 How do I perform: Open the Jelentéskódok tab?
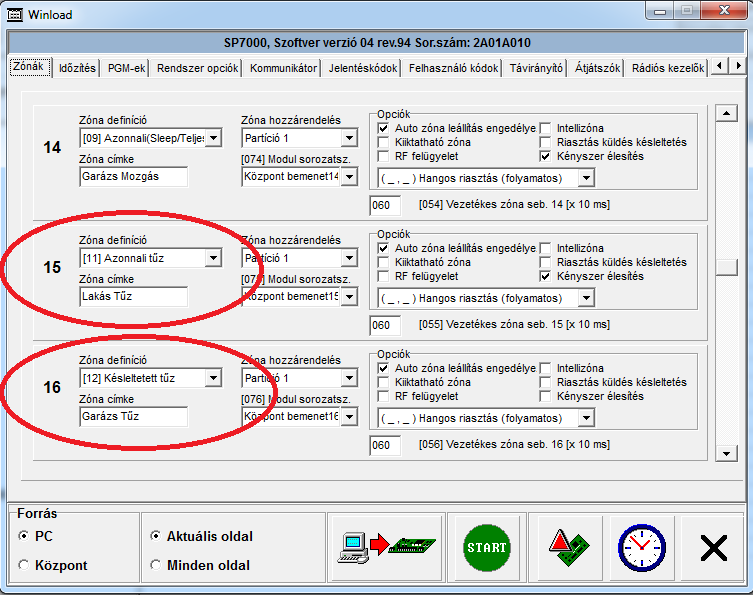(x=363, y=68)
